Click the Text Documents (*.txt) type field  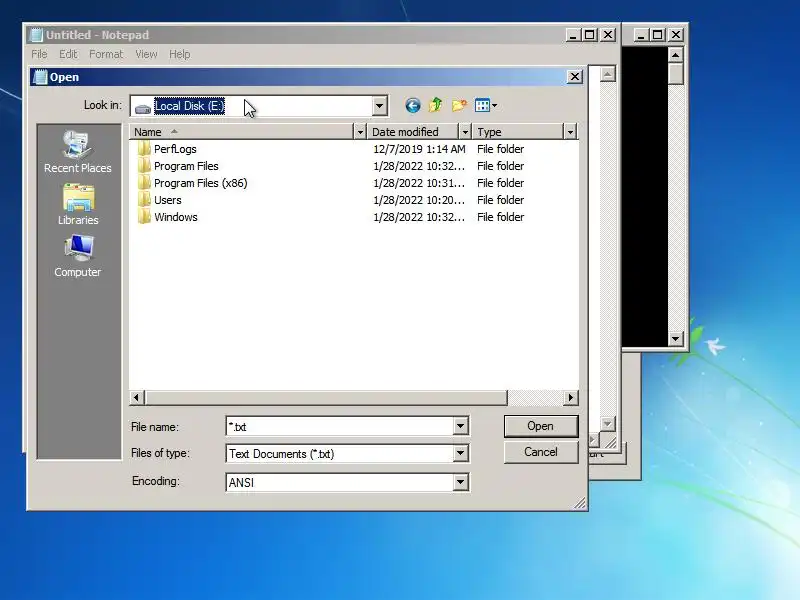[339, 454]
